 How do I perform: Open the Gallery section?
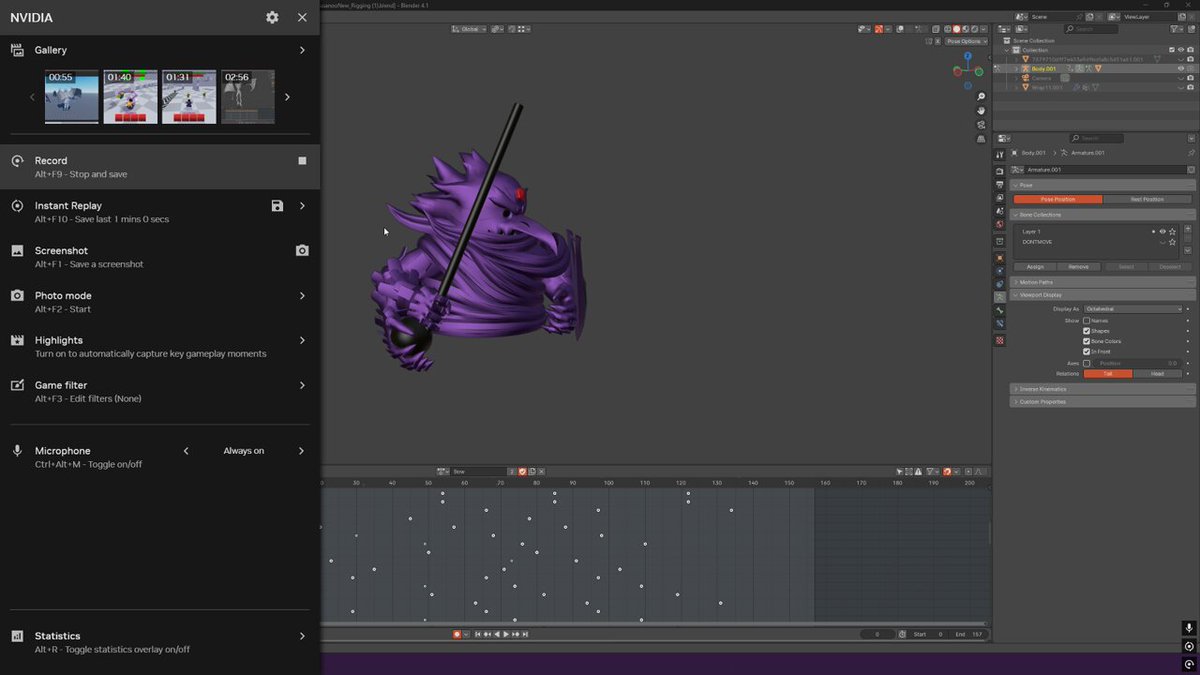(x=160, y=50)
